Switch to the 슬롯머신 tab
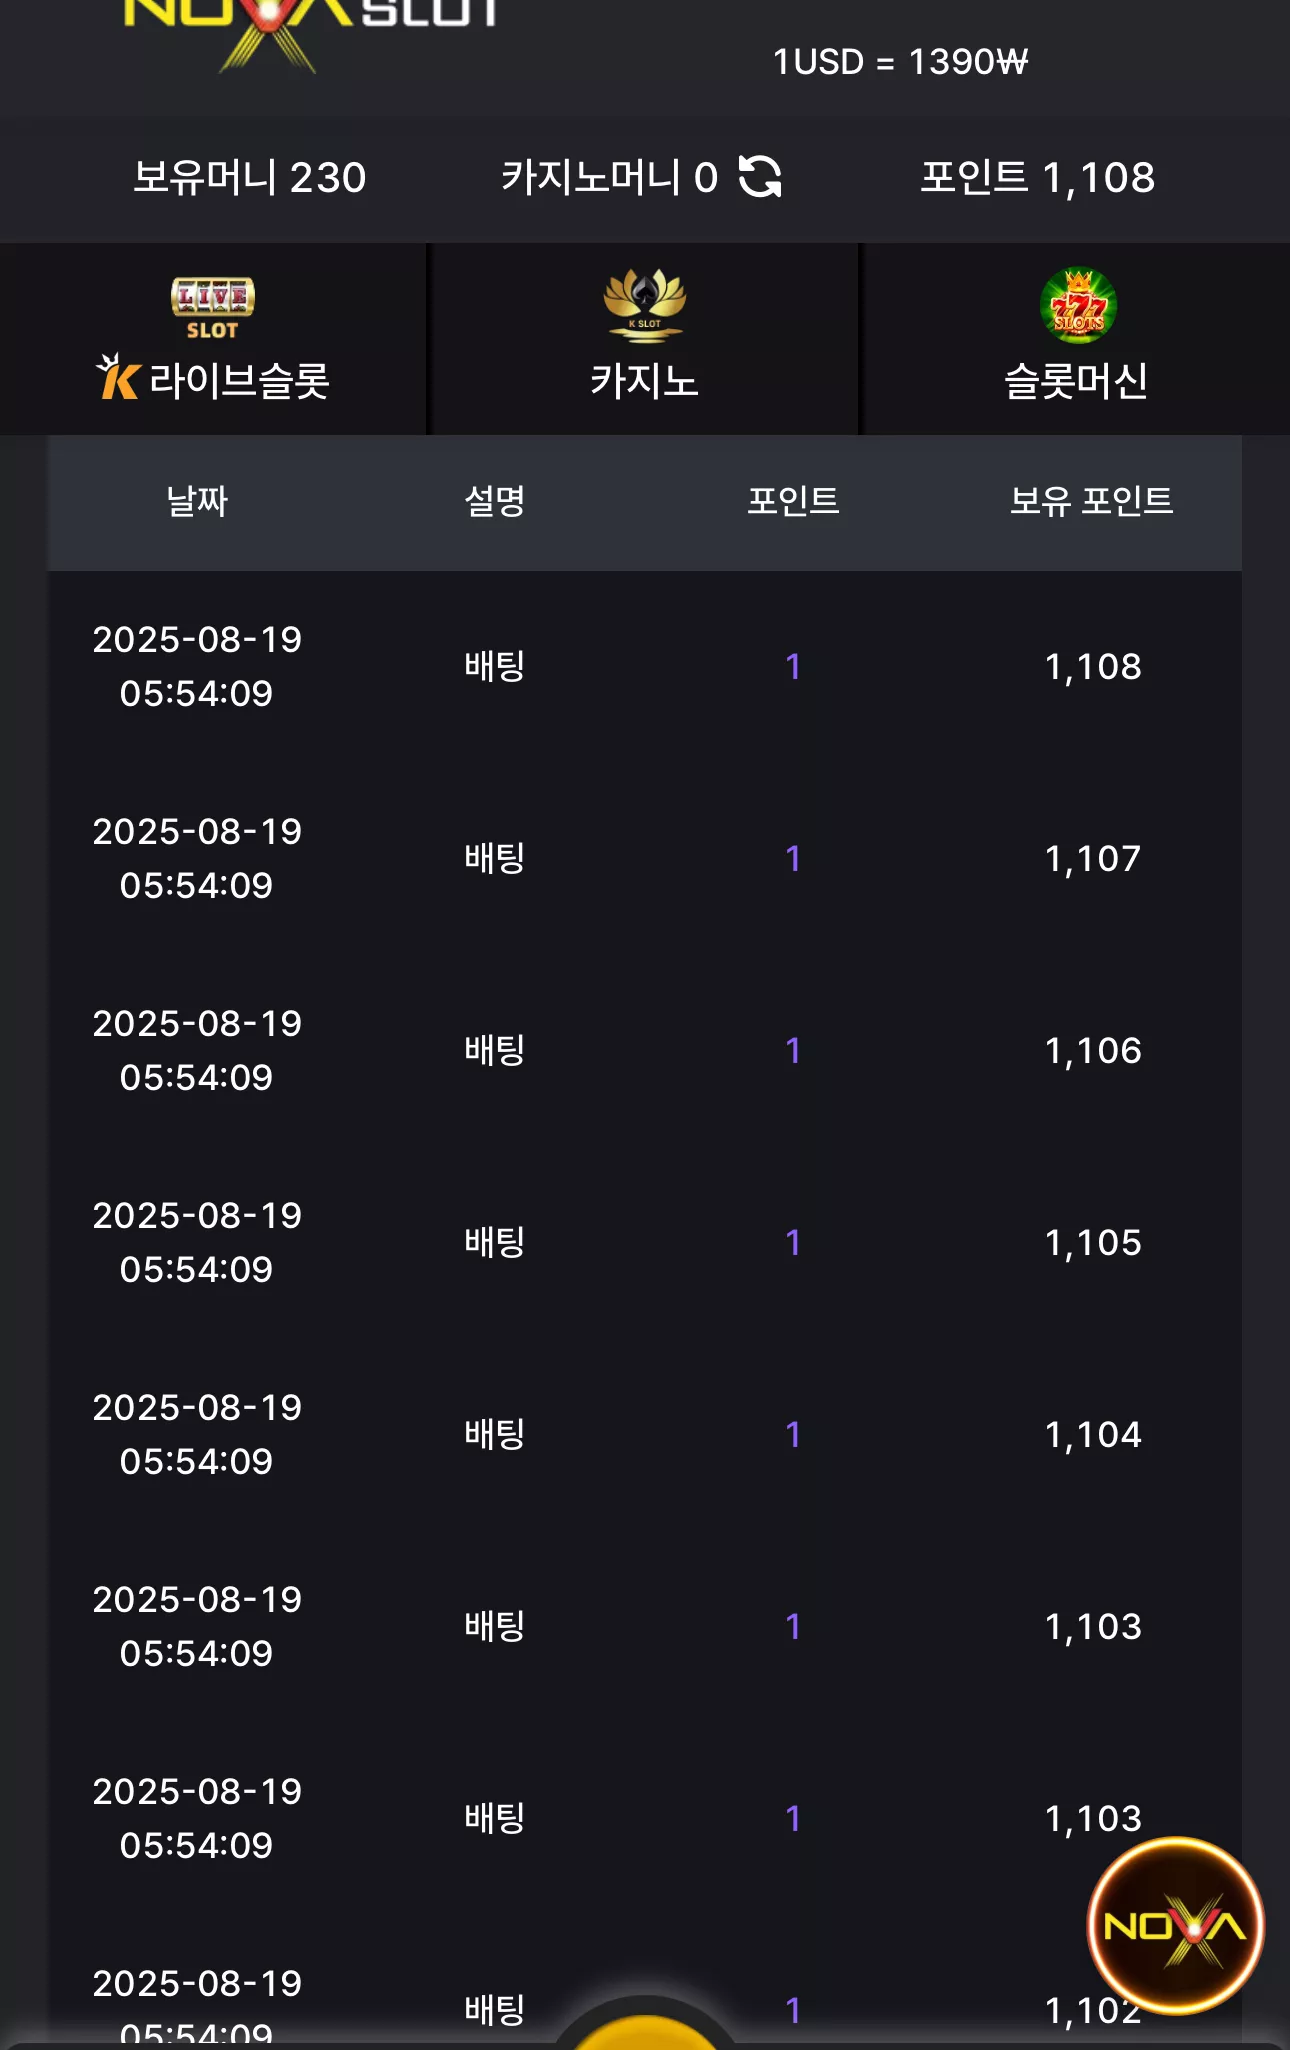The height and width of the screenshot is (2050, 1290). (1076, 339)
